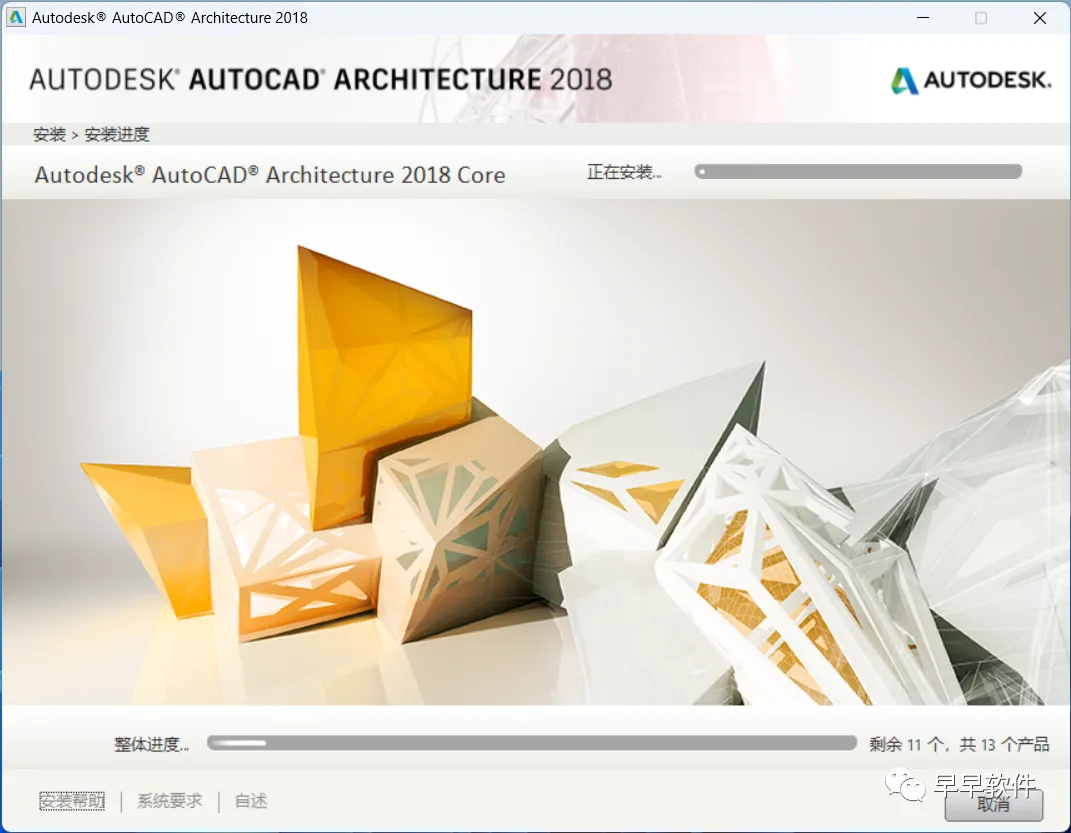Screen dimensions: 1071x833
Task: Click the Autodesk logo in the header
Action: click(x=970, y=81)
